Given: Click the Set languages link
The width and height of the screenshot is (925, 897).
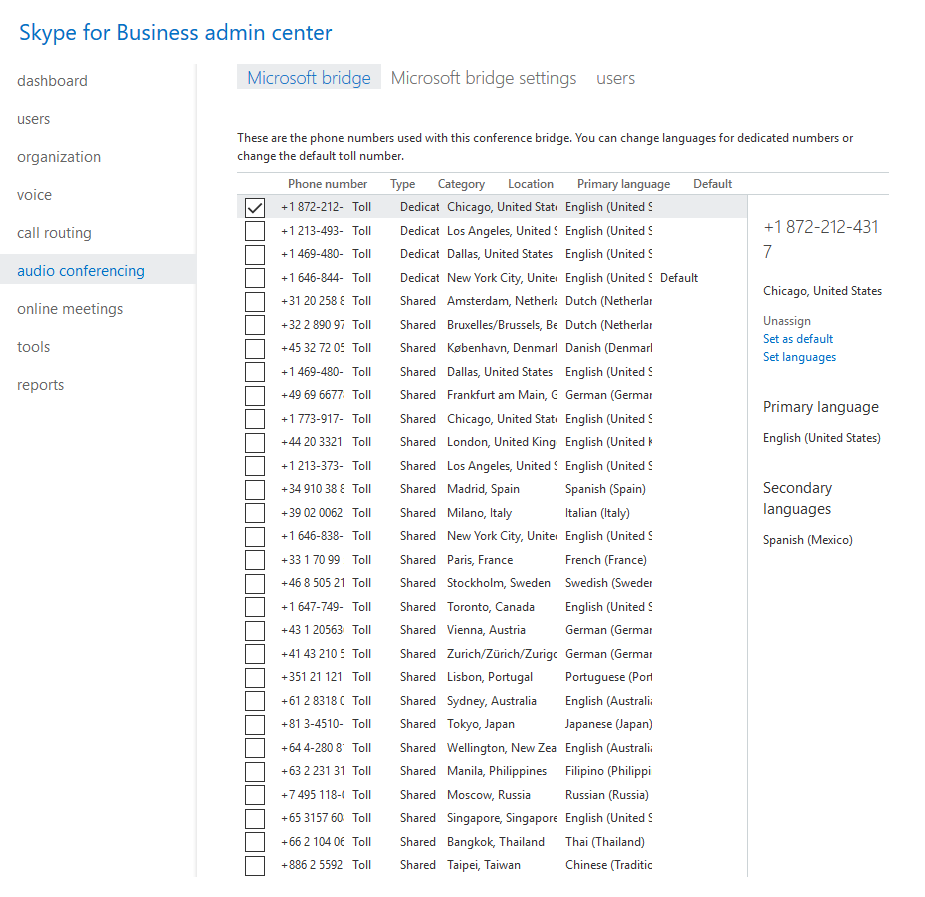Looking at the screenshot, I should tap(799, 357).
